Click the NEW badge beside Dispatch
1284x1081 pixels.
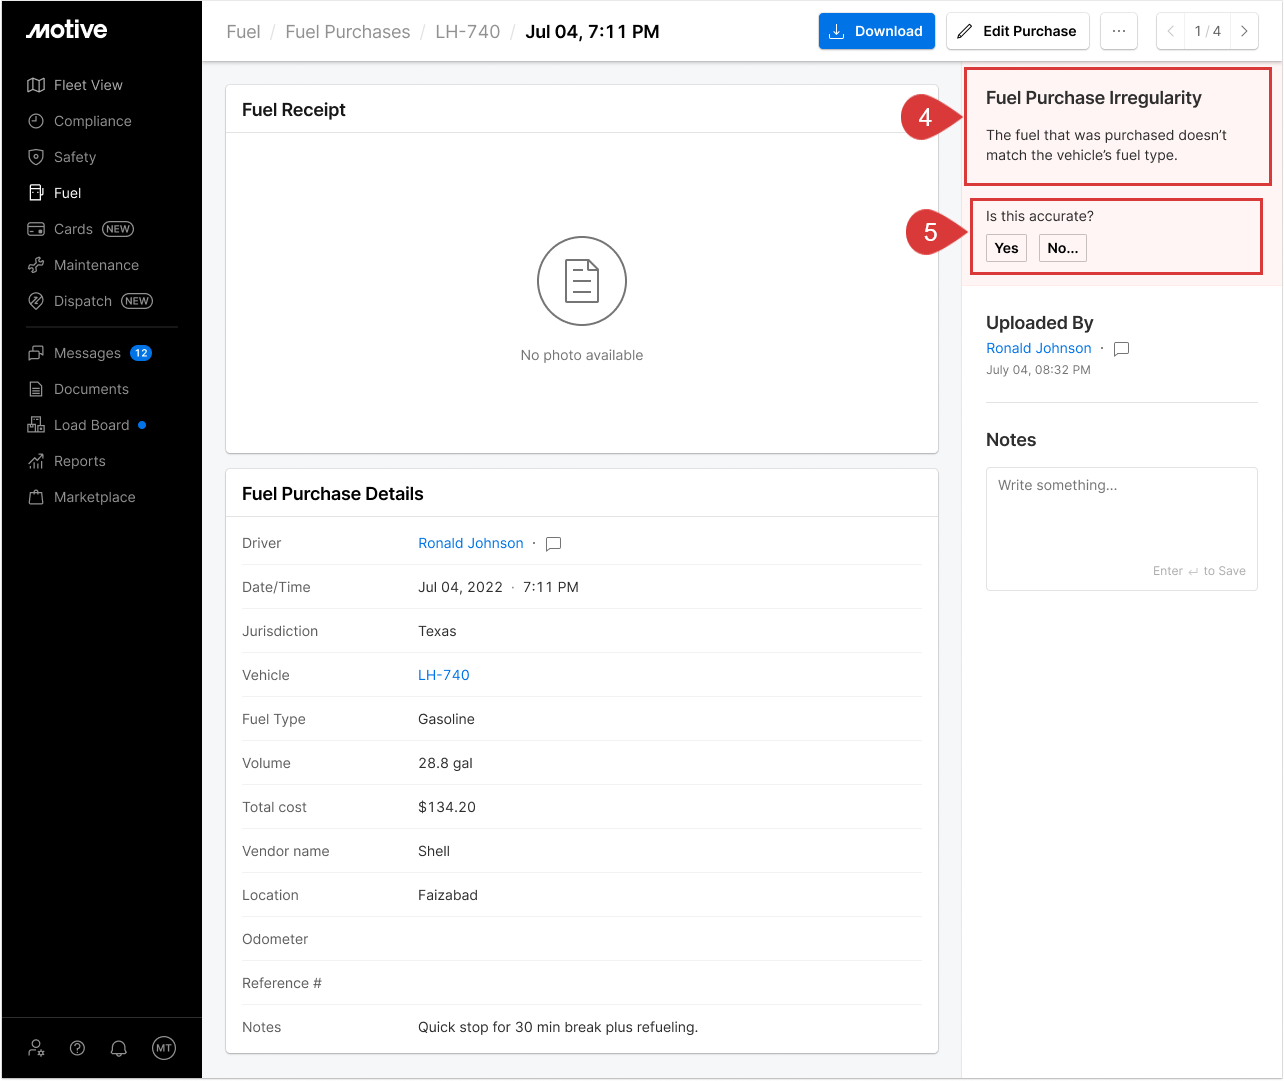pos(137,301)
